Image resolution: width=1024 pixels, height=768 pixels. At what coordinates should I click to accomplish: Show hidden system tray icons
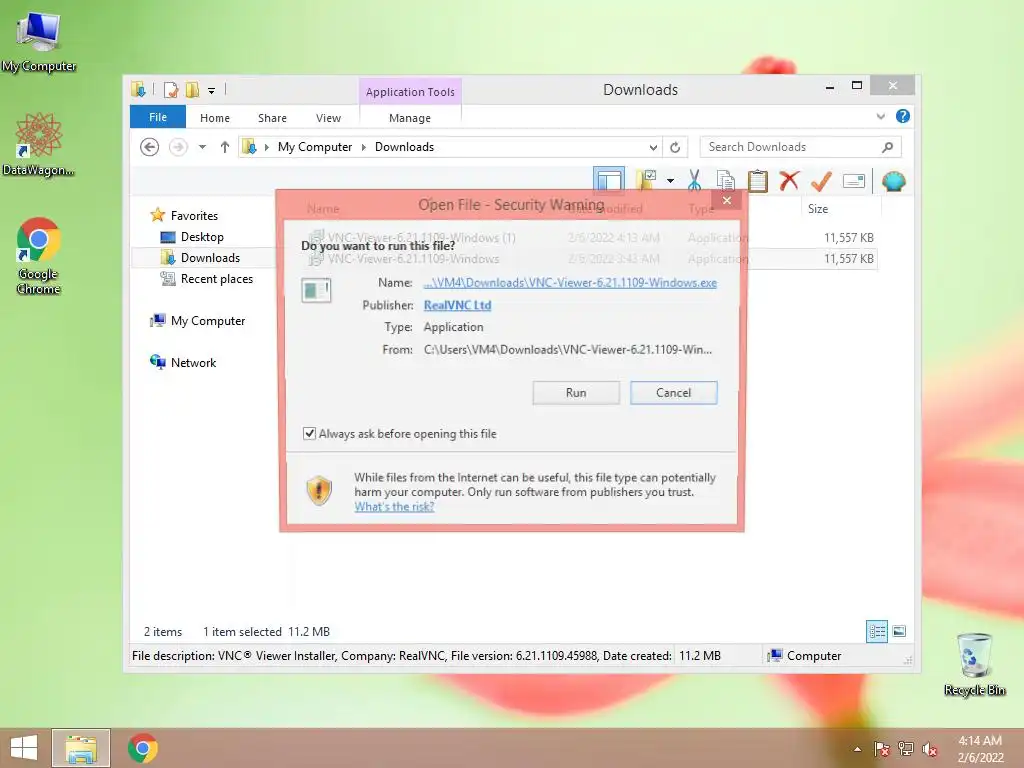[x=857, y=749]
